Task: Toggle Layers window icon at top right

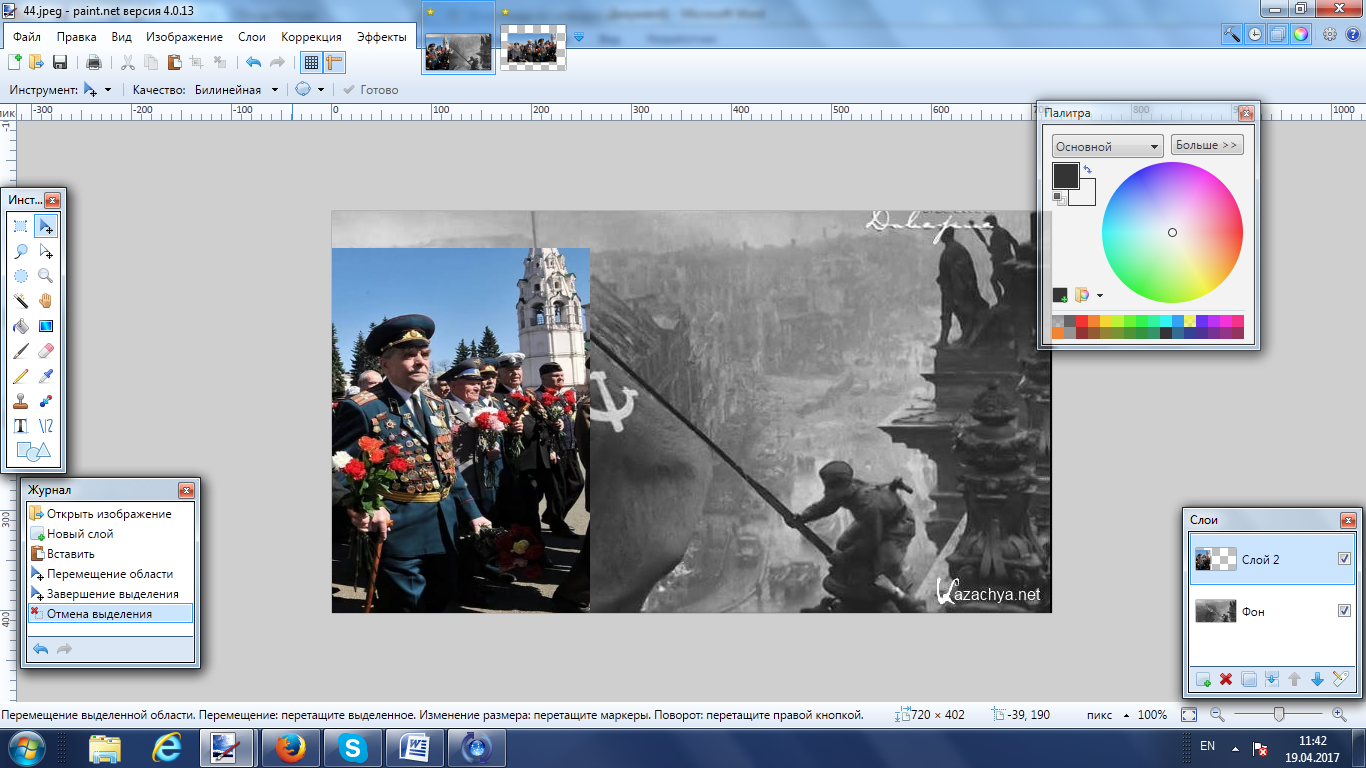Action: pos(1277,33)
